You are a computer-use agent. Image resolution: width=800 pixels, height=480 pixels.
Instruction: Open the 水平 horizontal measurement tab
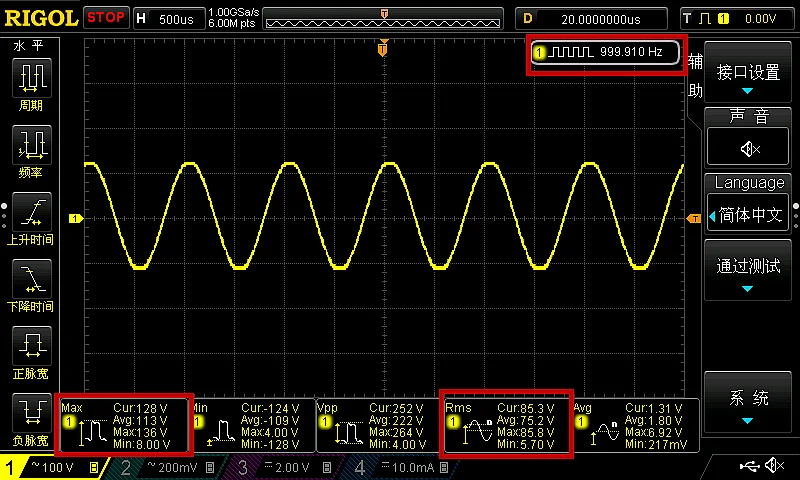pyautogui.click(x=29, y=46)
